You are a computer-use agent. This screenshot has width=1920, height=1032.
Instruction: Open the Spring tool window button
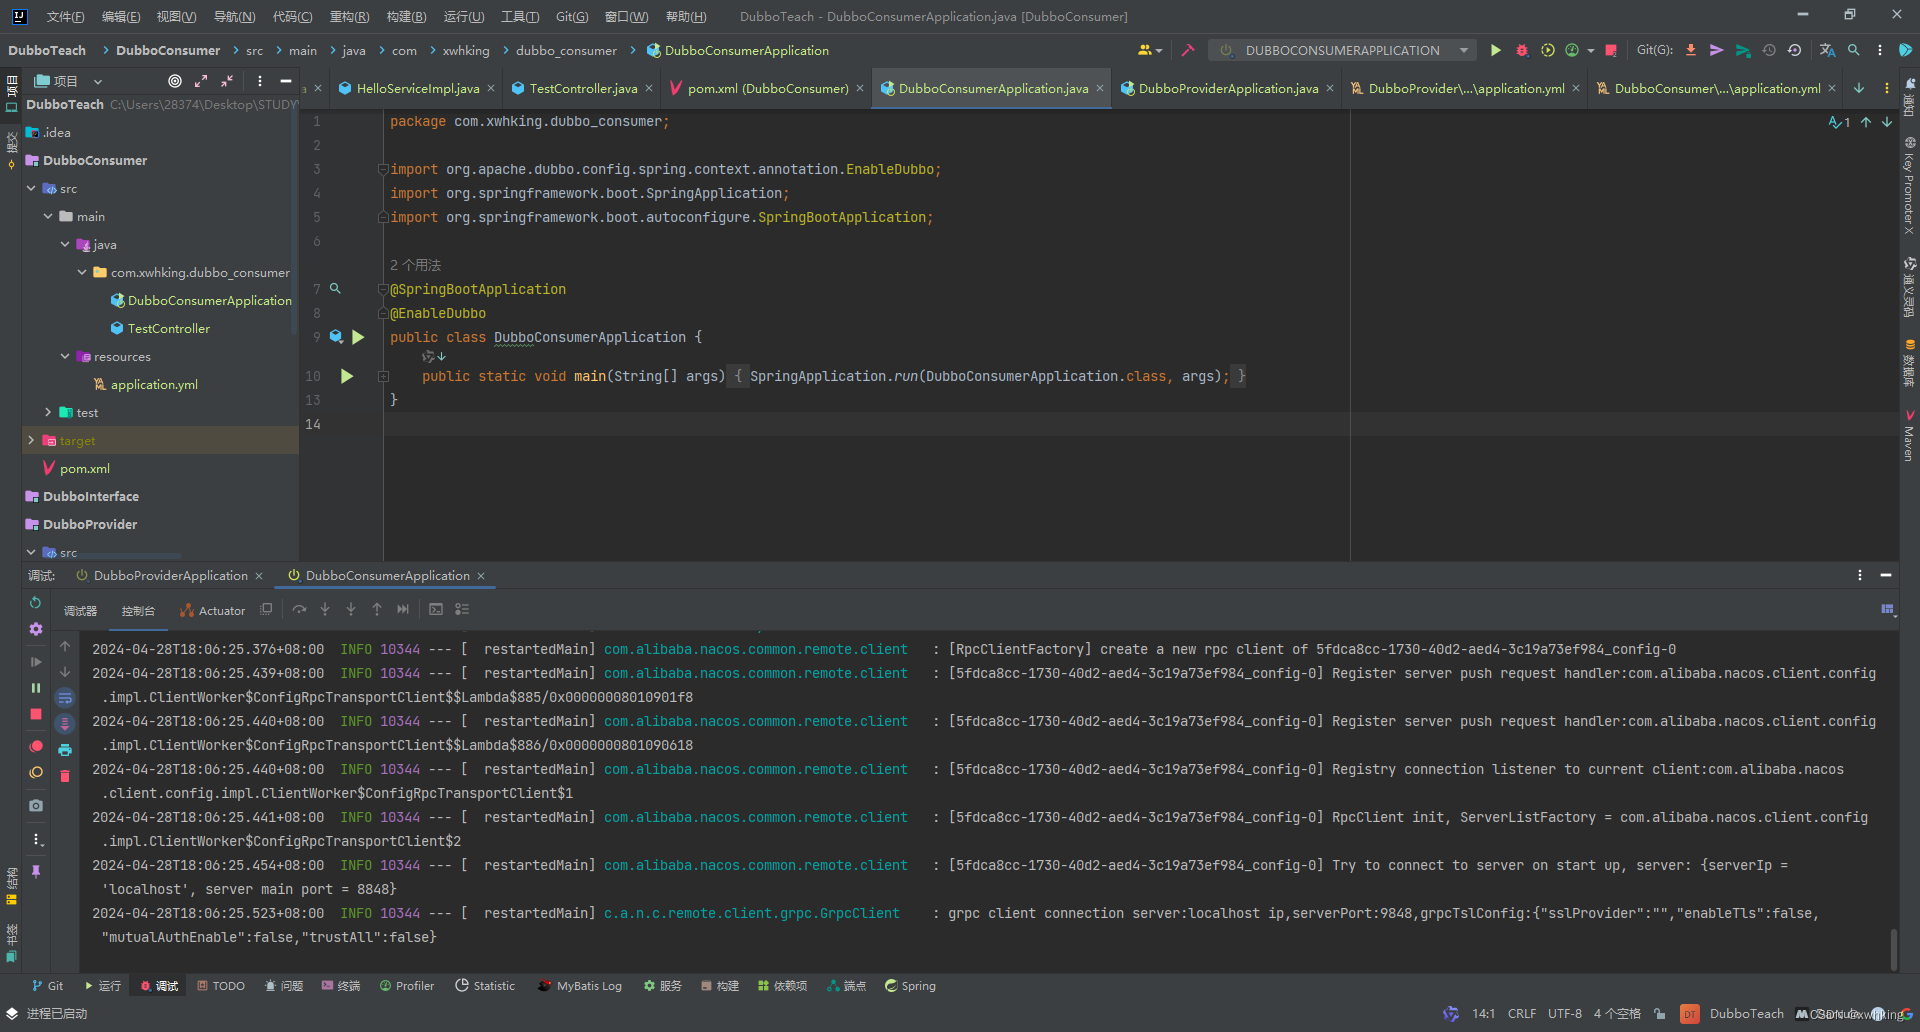(910, 986)
